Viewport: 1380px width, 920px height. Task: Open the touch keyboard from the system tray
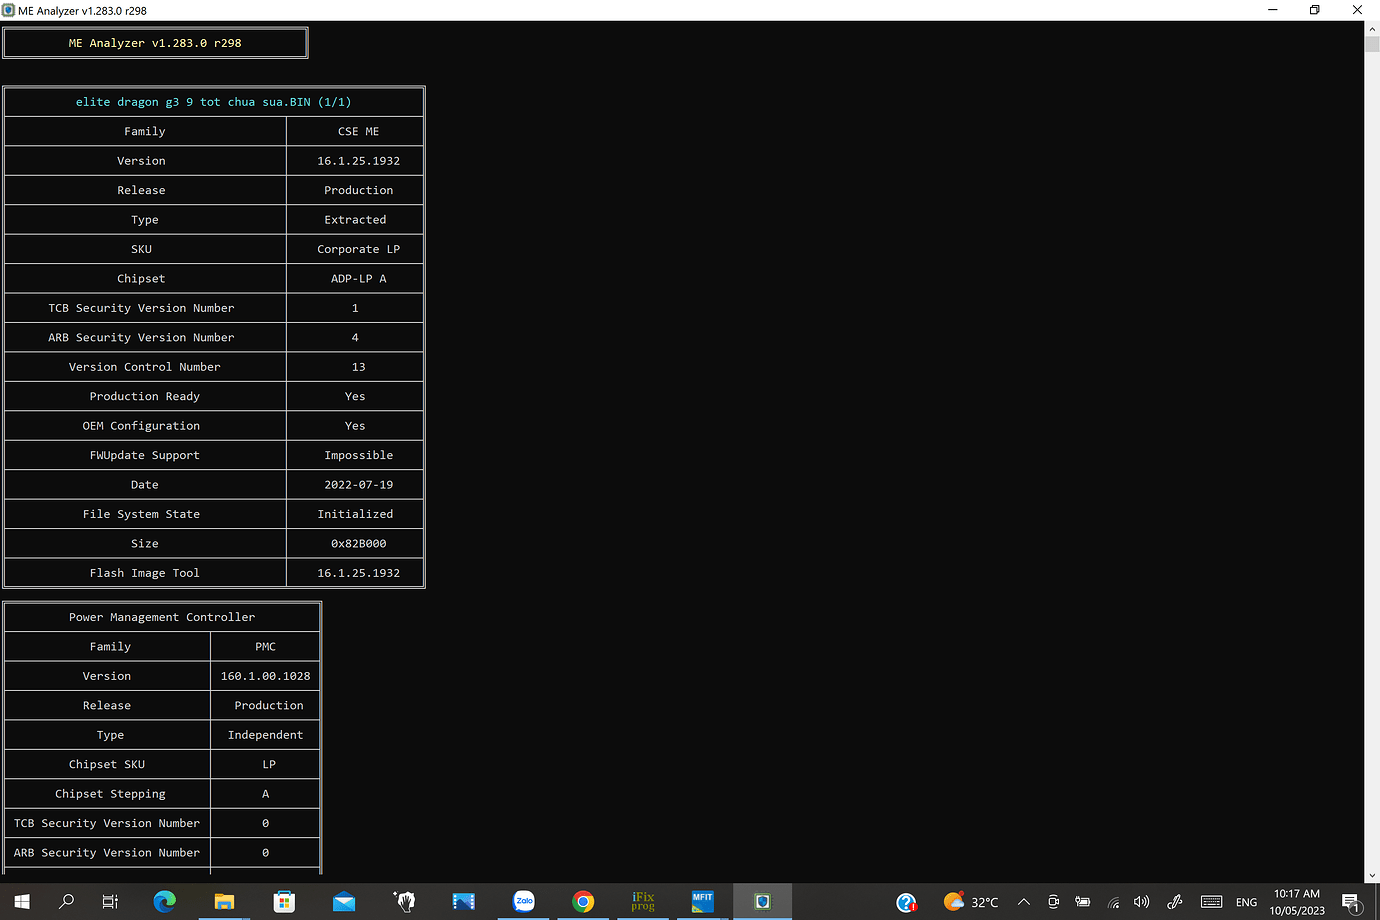coord(1211,901)
